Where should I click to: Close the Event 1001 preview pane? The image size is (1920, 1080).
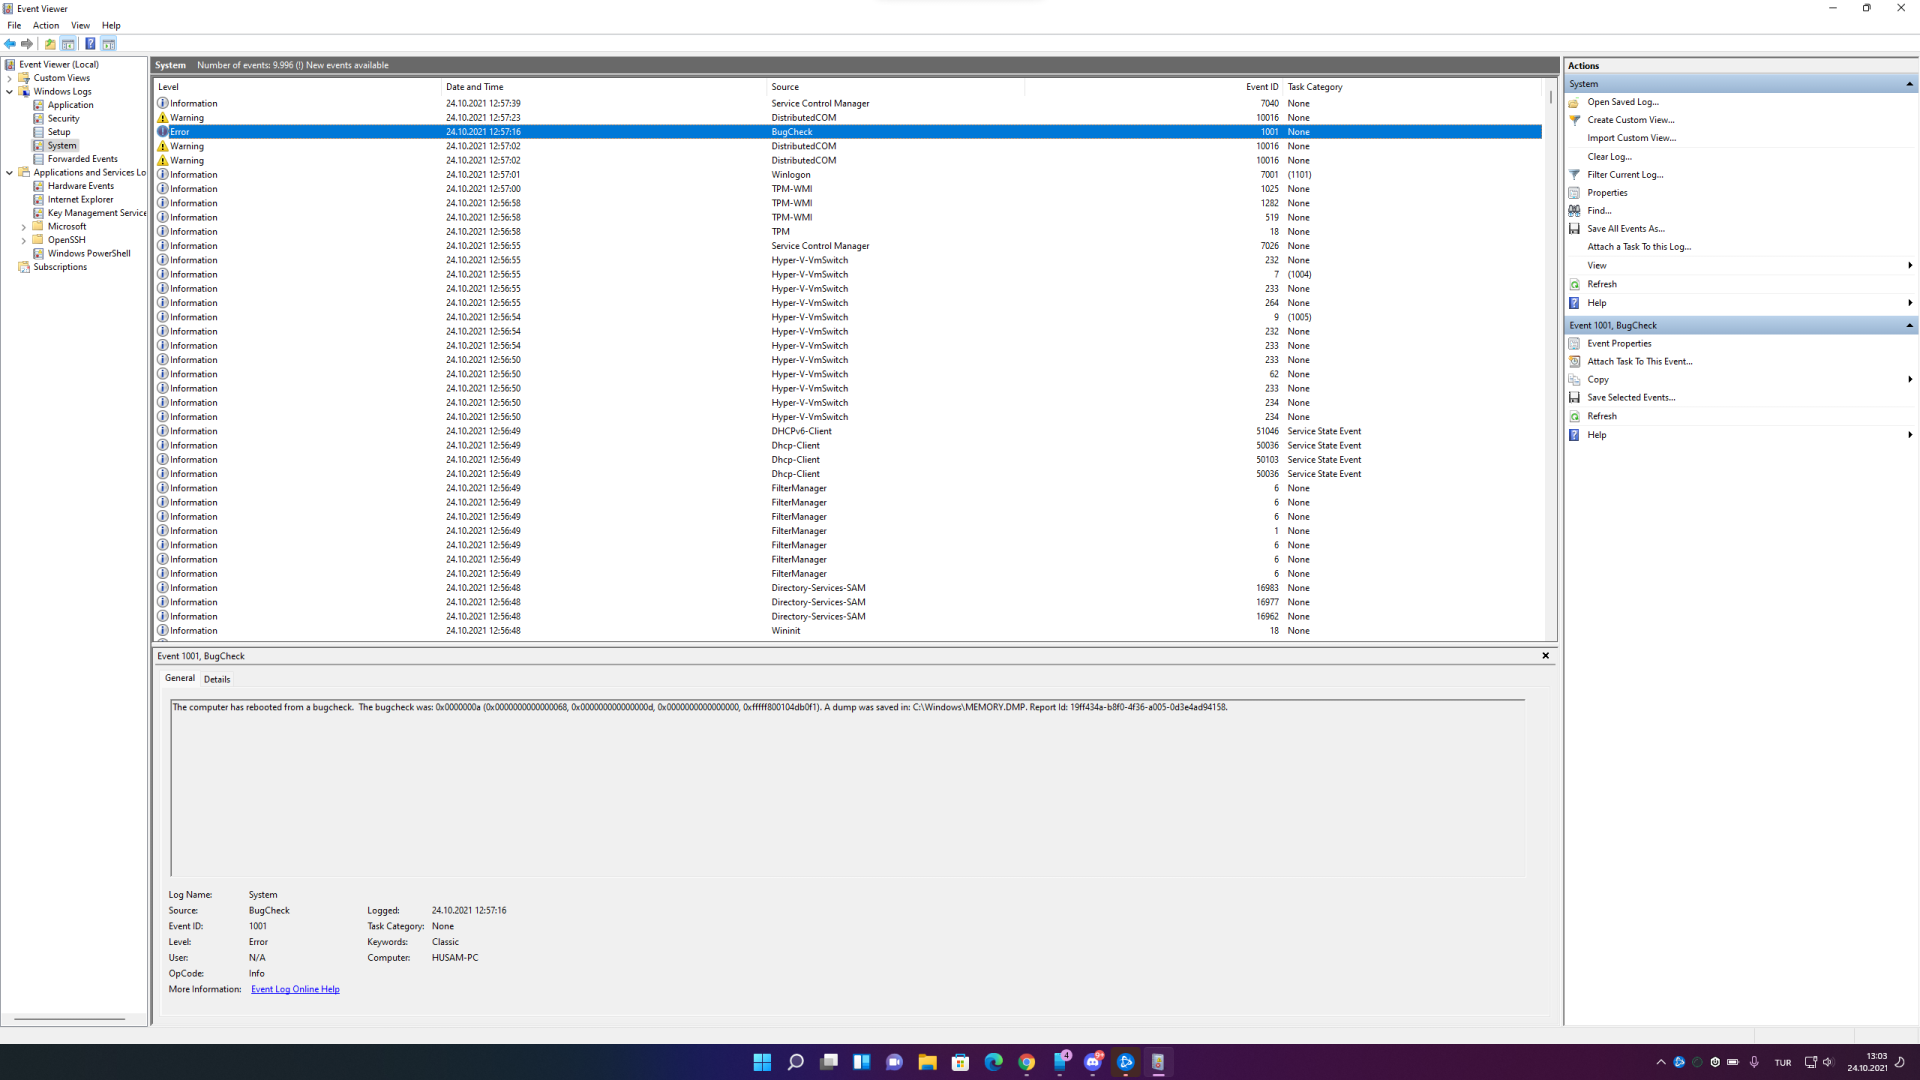(1545, 656)
